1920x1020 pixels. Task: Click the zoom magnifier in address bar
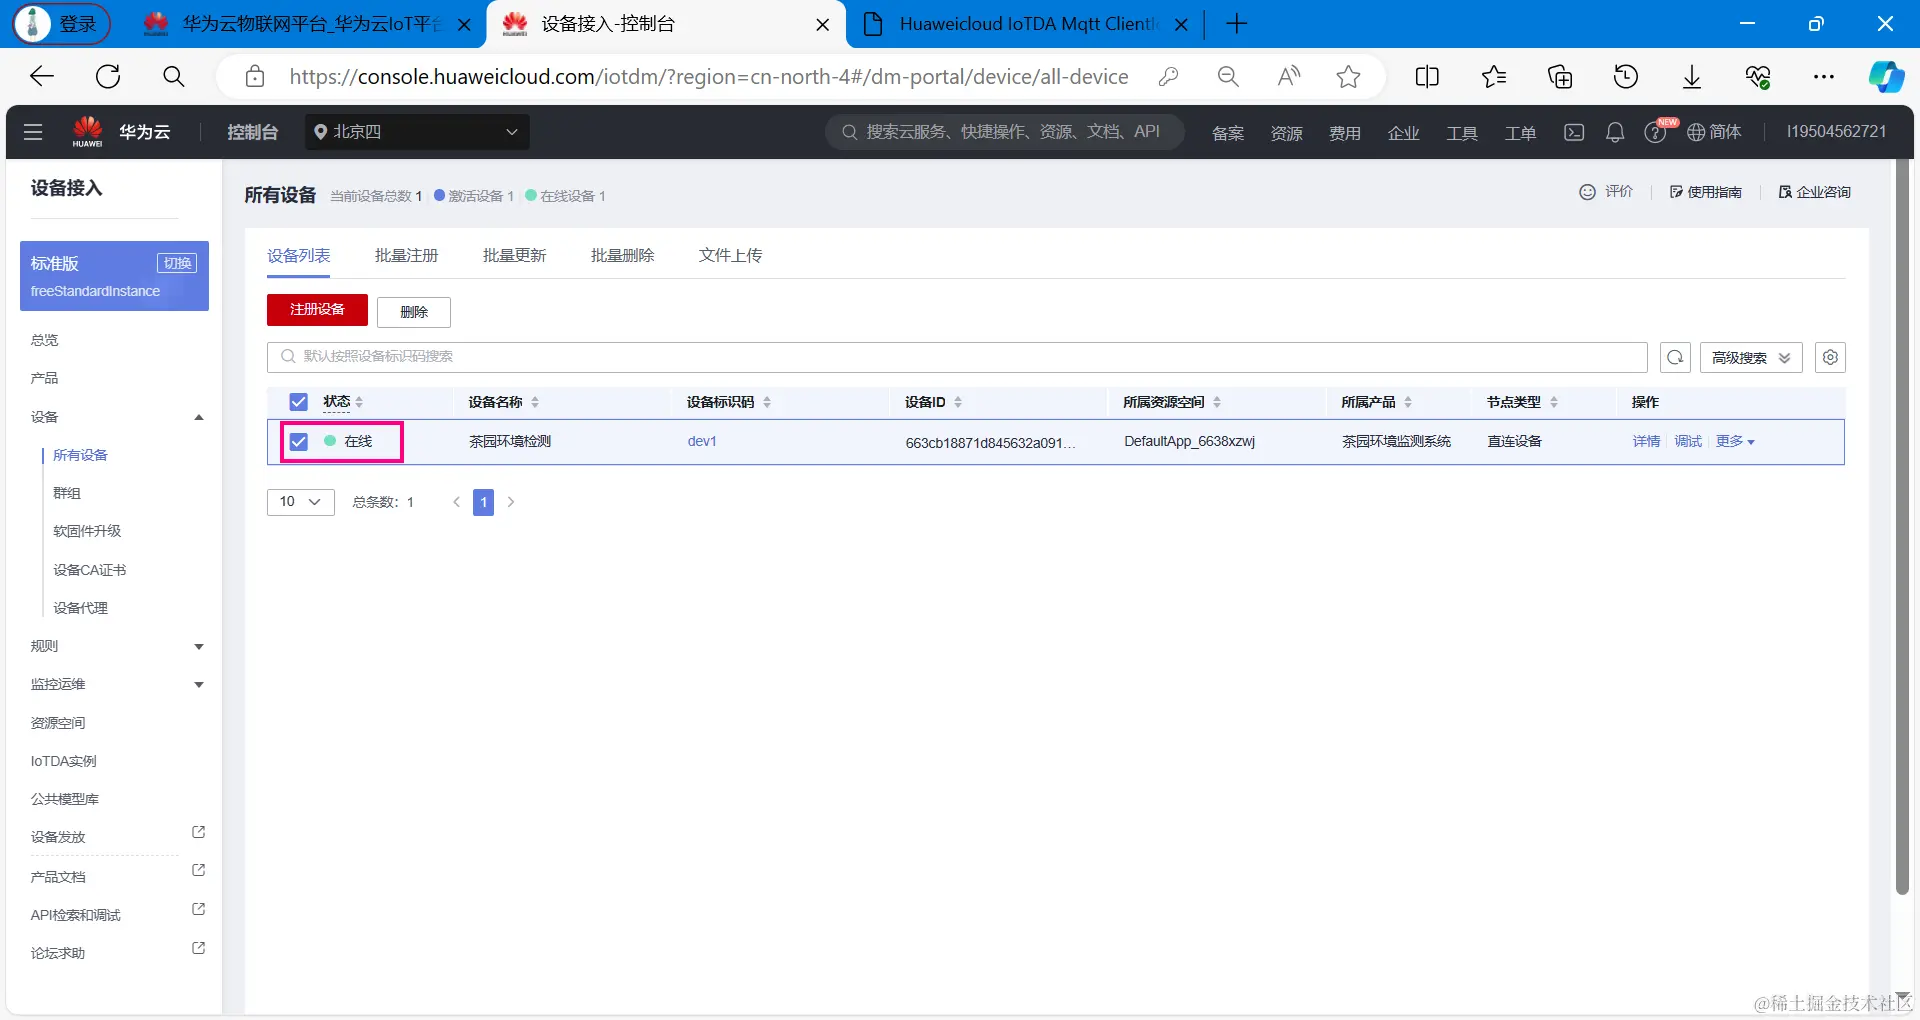1228,76
